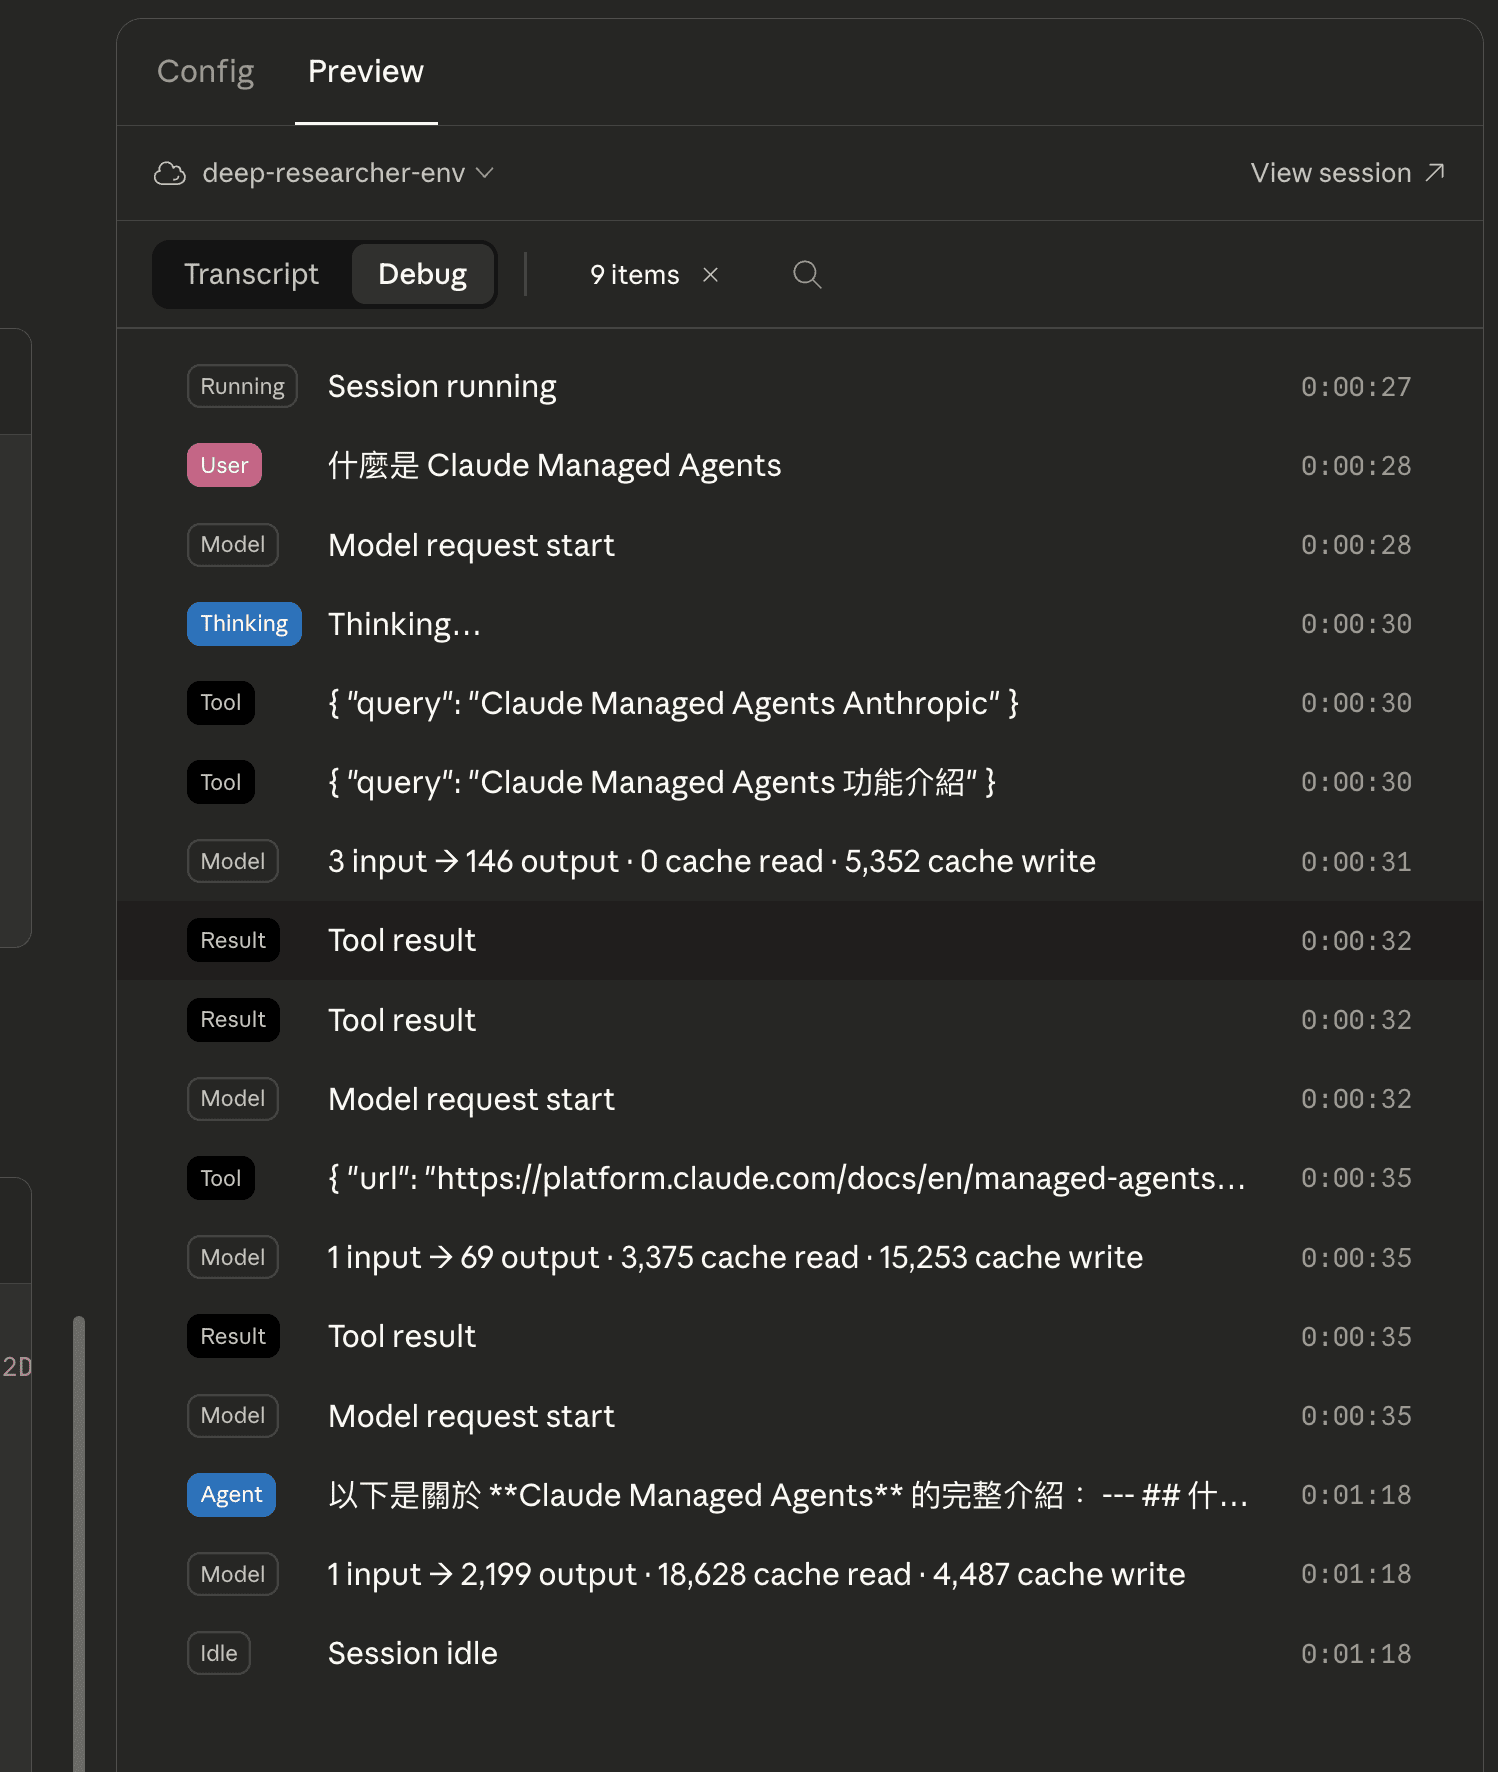Click the search magnifier icon
Image resolution: width=1498 pixels, height=1772 pixels.
coord(807,274)
